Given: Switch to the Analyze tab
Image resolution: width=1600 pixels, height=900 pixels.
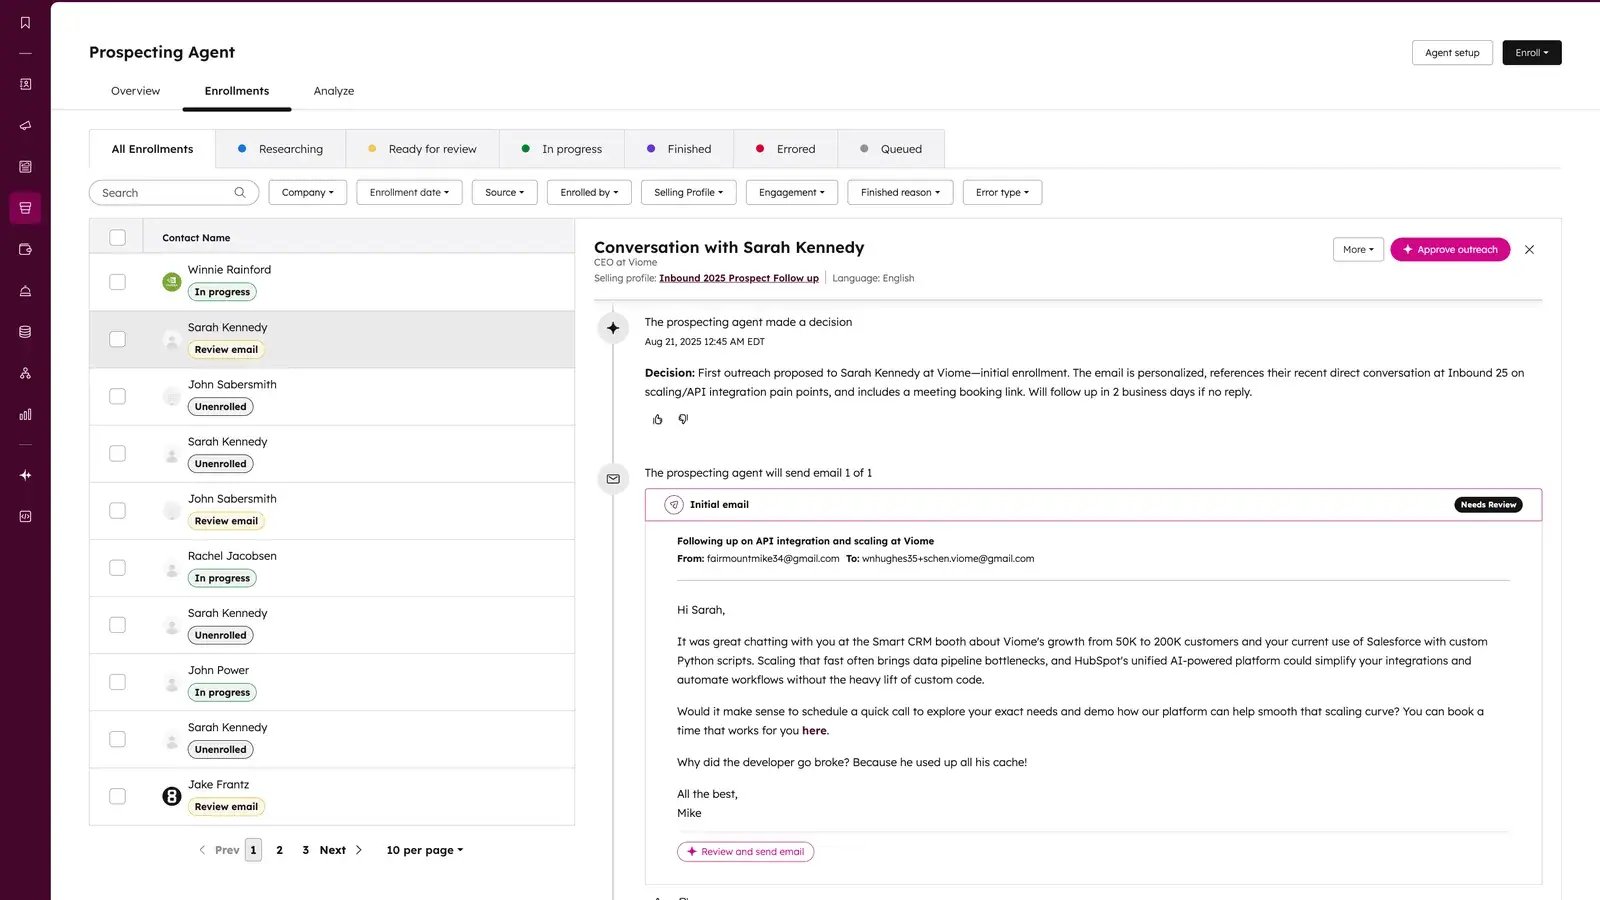Looking at the screenshot, I should (x=334, y=91).
